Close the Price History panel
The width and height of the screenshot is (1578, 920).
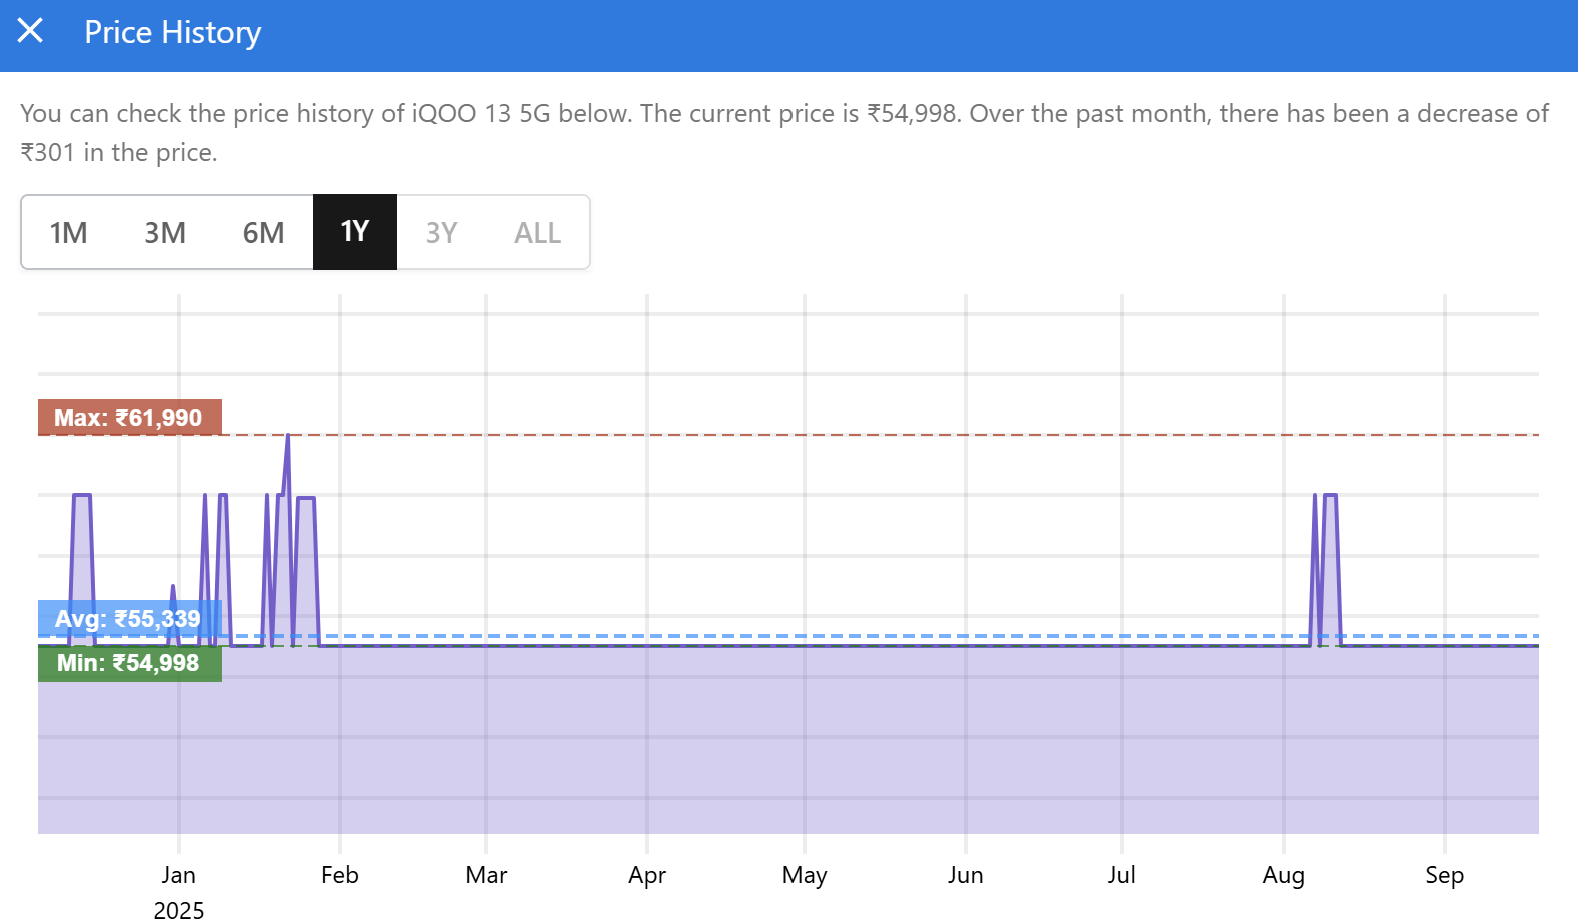click(x=31, y=31)
